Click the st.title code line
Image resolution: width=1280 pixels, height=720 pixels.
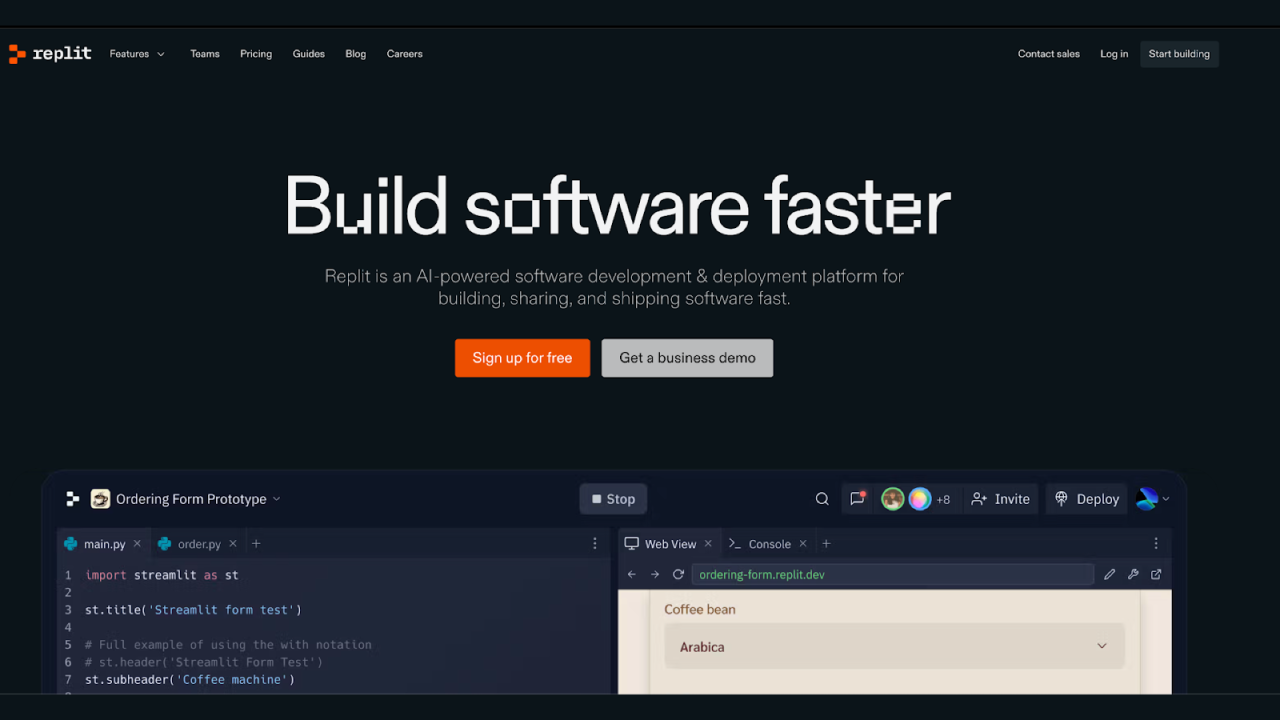click(x=193, y=610)
